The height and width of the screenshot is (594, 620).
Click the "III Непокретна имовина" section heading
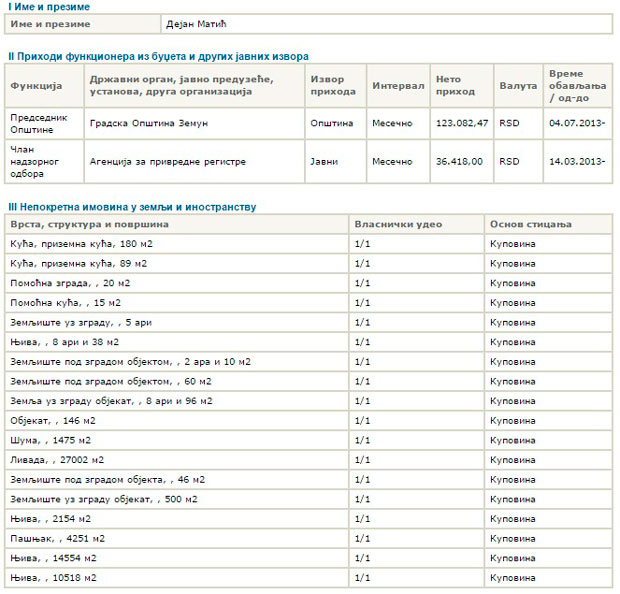point(132,207)
